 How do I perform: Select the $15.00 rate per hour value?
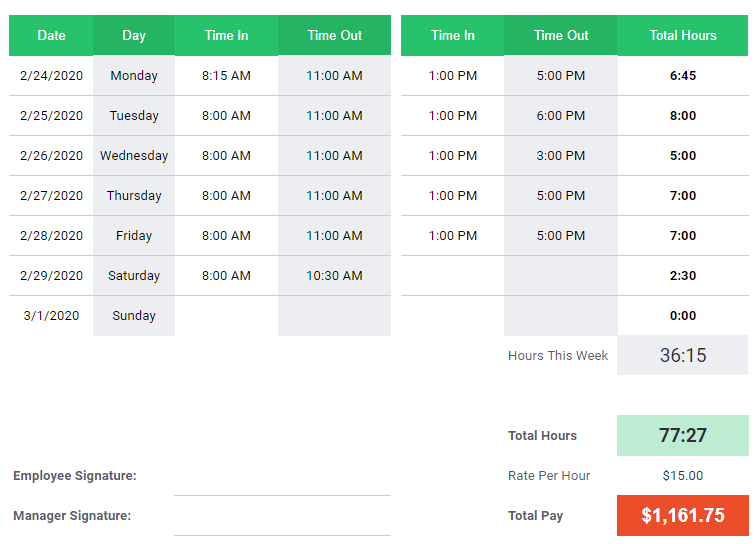pyautogui.click(x=683, y=476)
